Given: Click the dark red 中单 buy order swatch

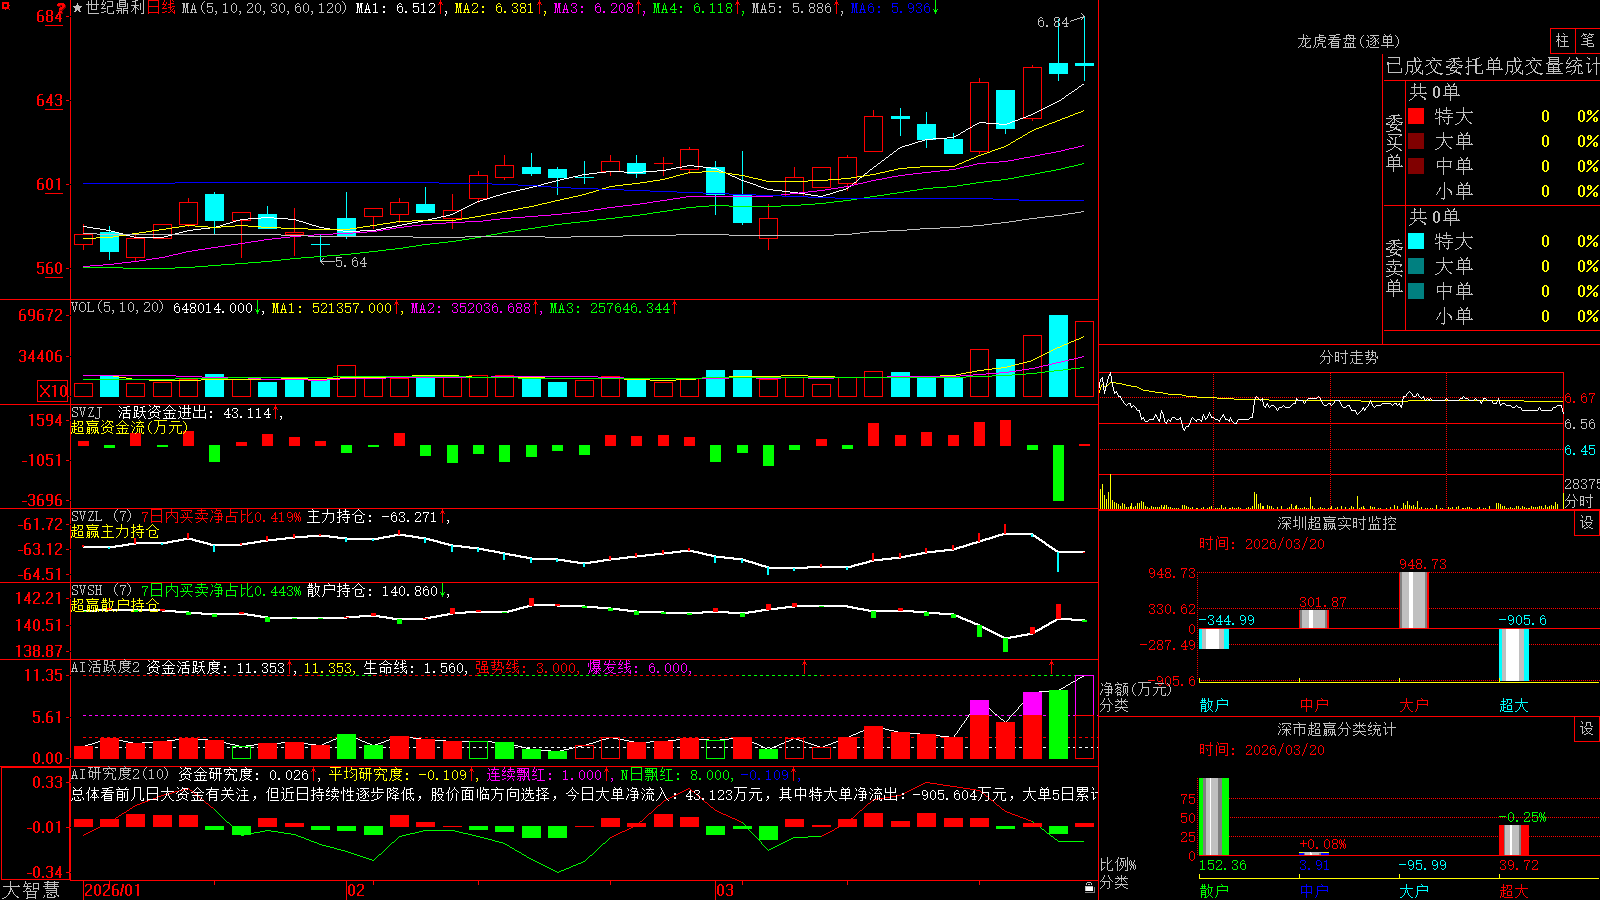Looking at the screenshot, I should tap(1416, 166).
